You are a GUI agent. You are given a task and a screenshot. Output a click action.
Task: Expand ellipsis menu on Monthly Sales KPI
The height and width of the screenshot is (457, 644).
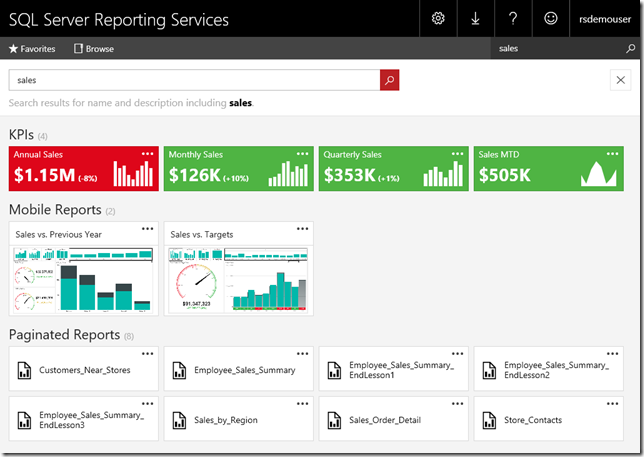pos(303,153)
